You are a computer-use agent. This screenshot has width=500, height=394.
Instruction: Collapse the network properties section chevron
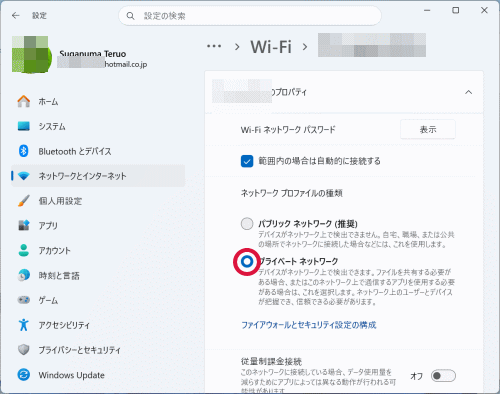(468, 92)
